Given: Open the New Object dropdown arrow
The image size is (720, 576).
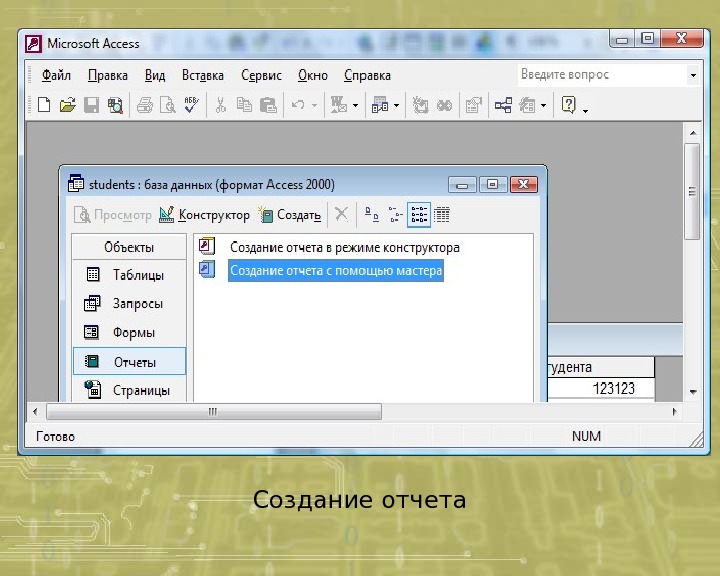Looking at the screenshot, I should [544, 105].
